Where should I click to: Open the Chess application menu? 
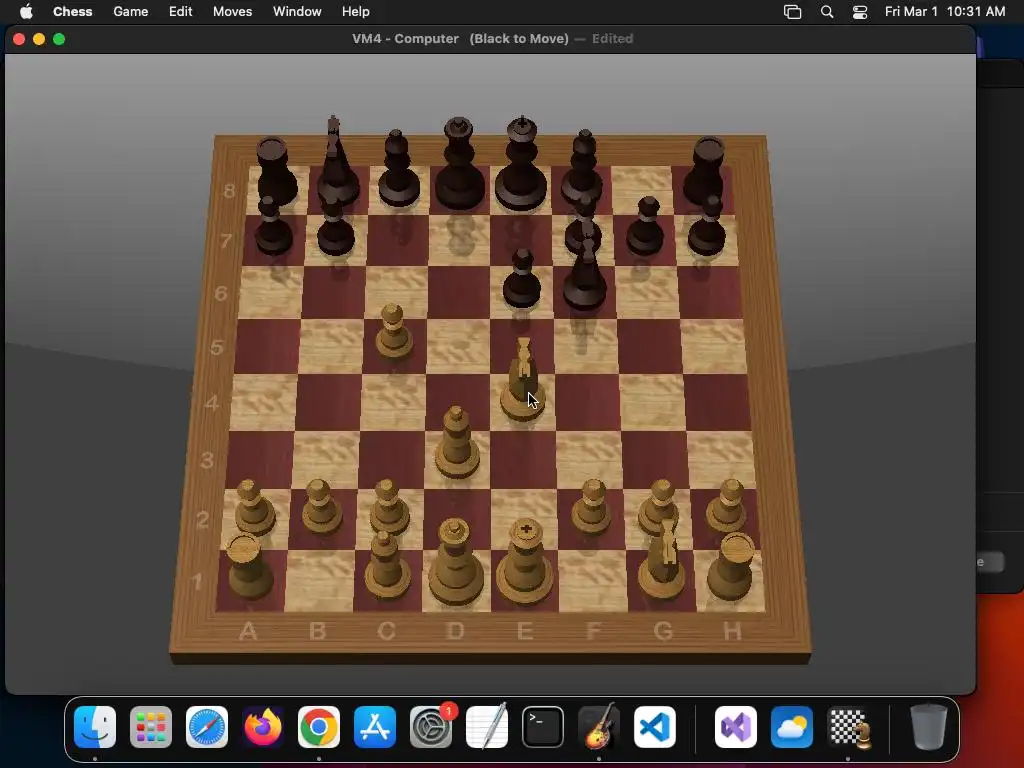click(72, 12)
